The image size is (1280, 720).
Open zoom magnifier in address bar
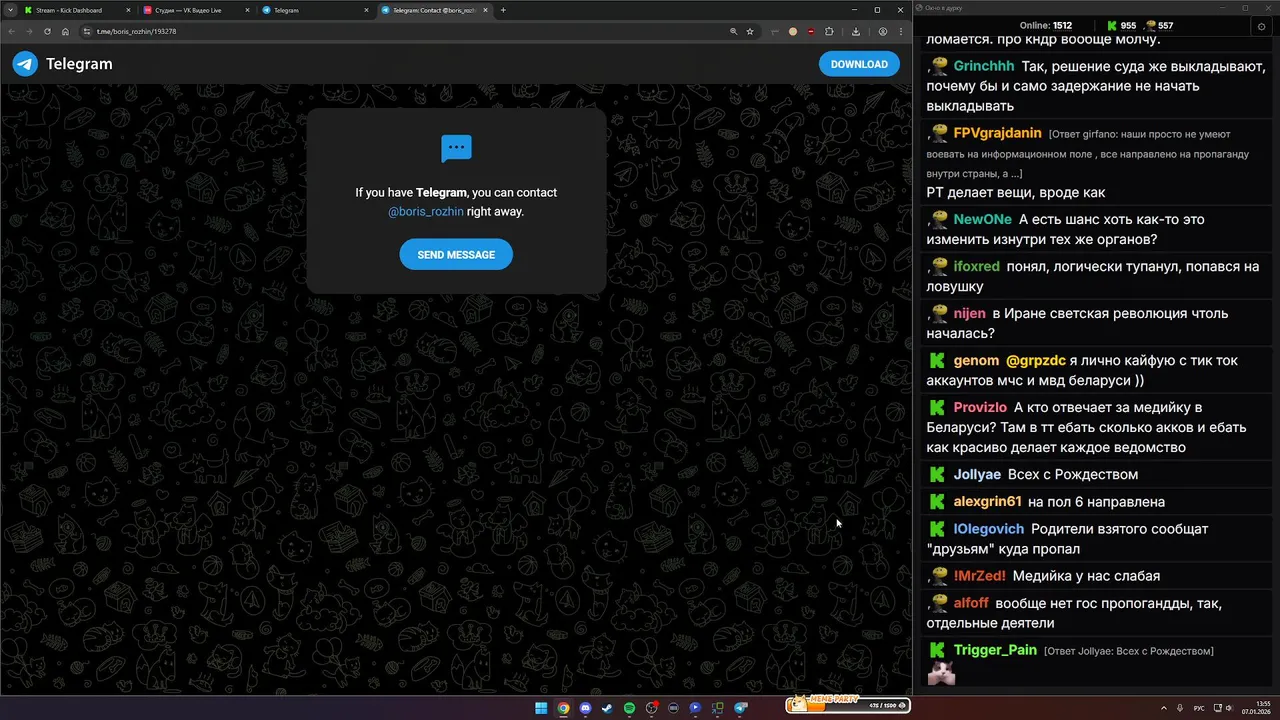point(734,31)
